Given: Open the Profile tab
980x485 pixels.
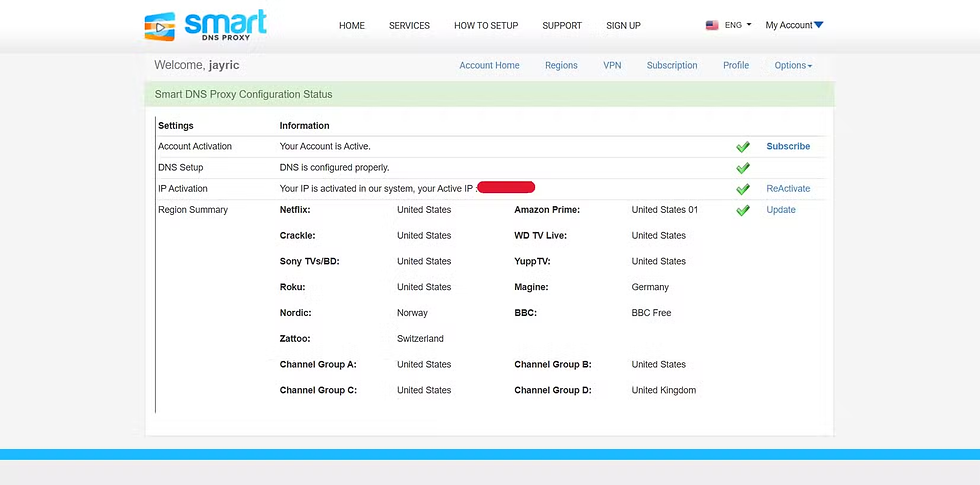Looking at the screenshot, I should pyautogui.click(x=736, y=66).
